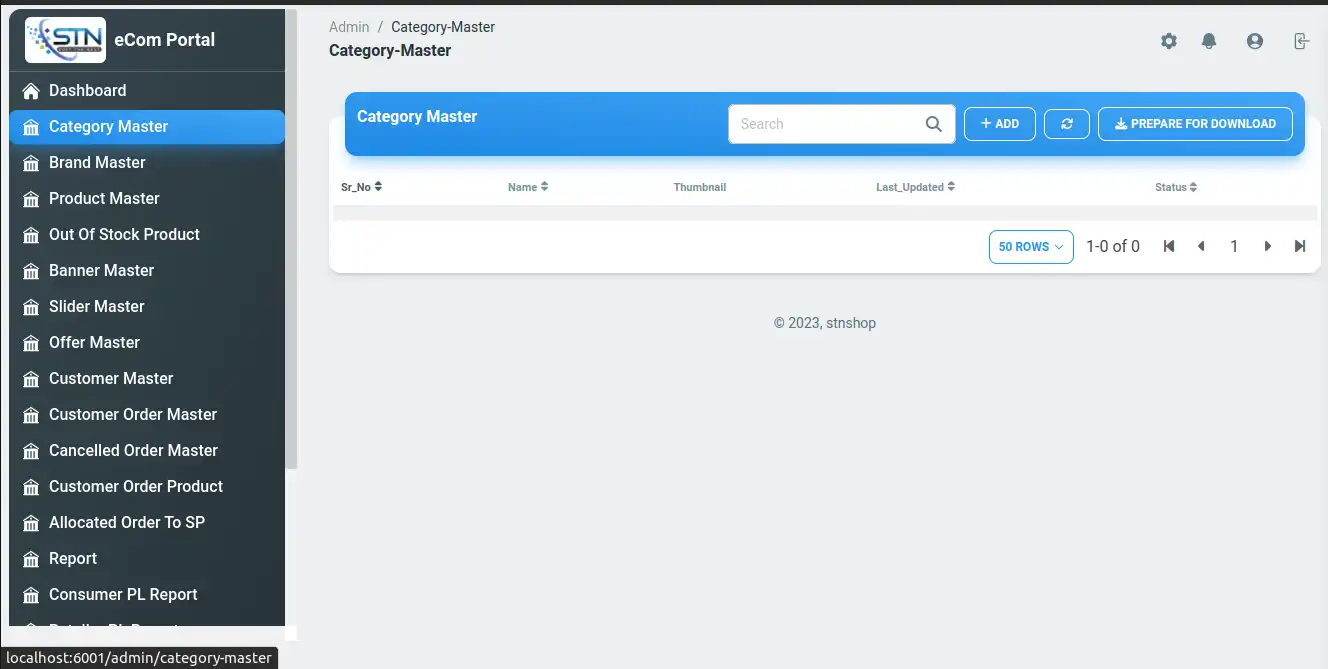Click the previous page arrow
The height and width of the screenshot is (669, 1328).
click(1201, 246)
